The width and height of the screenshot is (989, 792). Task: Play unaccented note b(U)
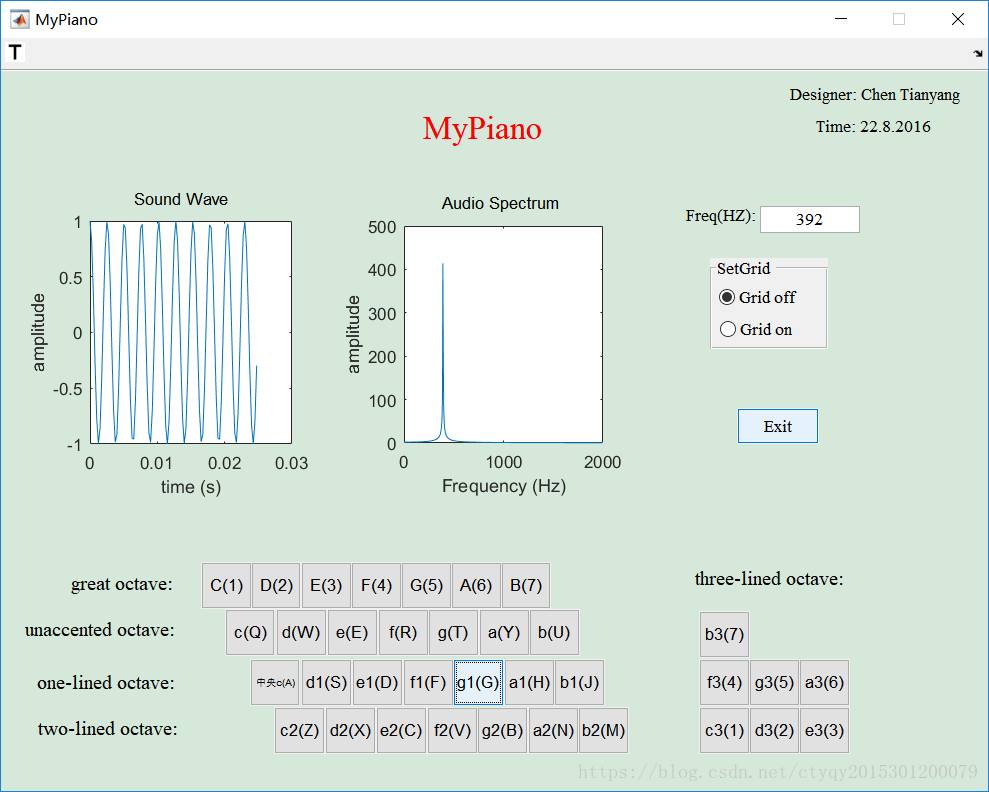(554, 632)
